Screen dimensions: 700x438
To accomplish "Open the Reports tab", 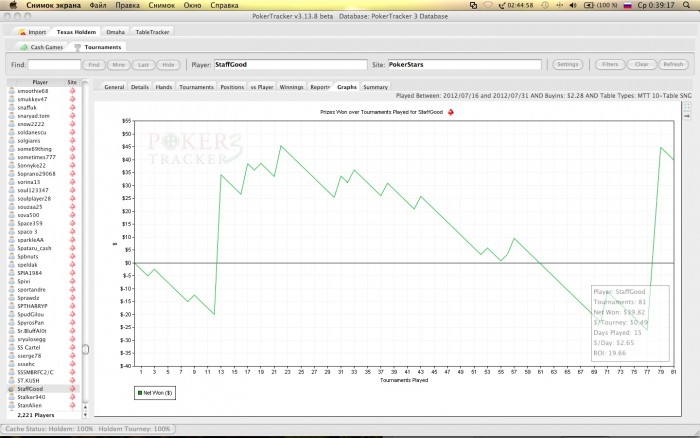I will tap(320, 87).
